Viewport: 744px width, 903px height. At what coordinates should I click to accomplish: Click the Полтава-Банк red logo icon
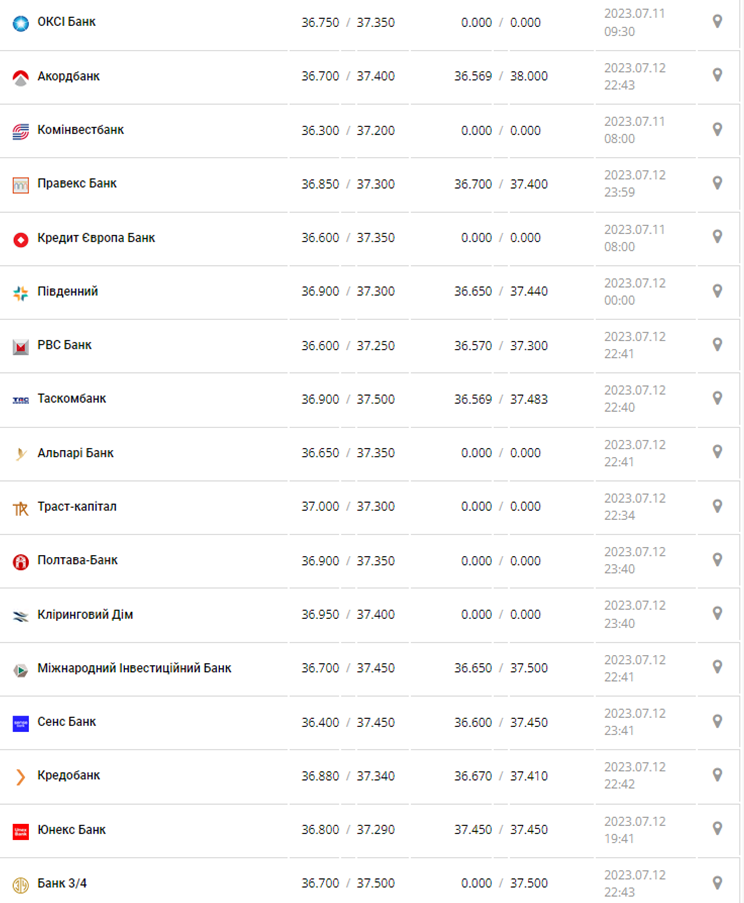(20, 561)
